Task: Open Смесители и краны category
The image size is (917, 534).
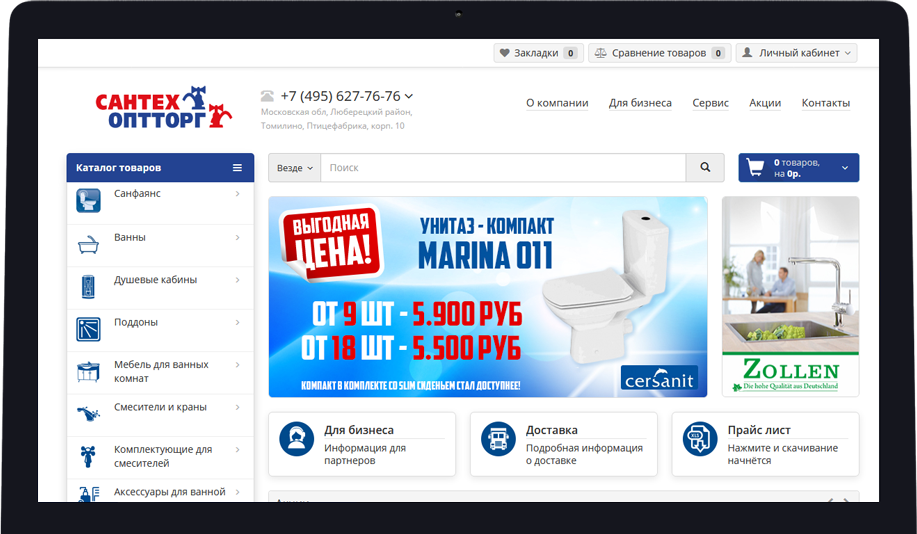Action: coord(160,407)
